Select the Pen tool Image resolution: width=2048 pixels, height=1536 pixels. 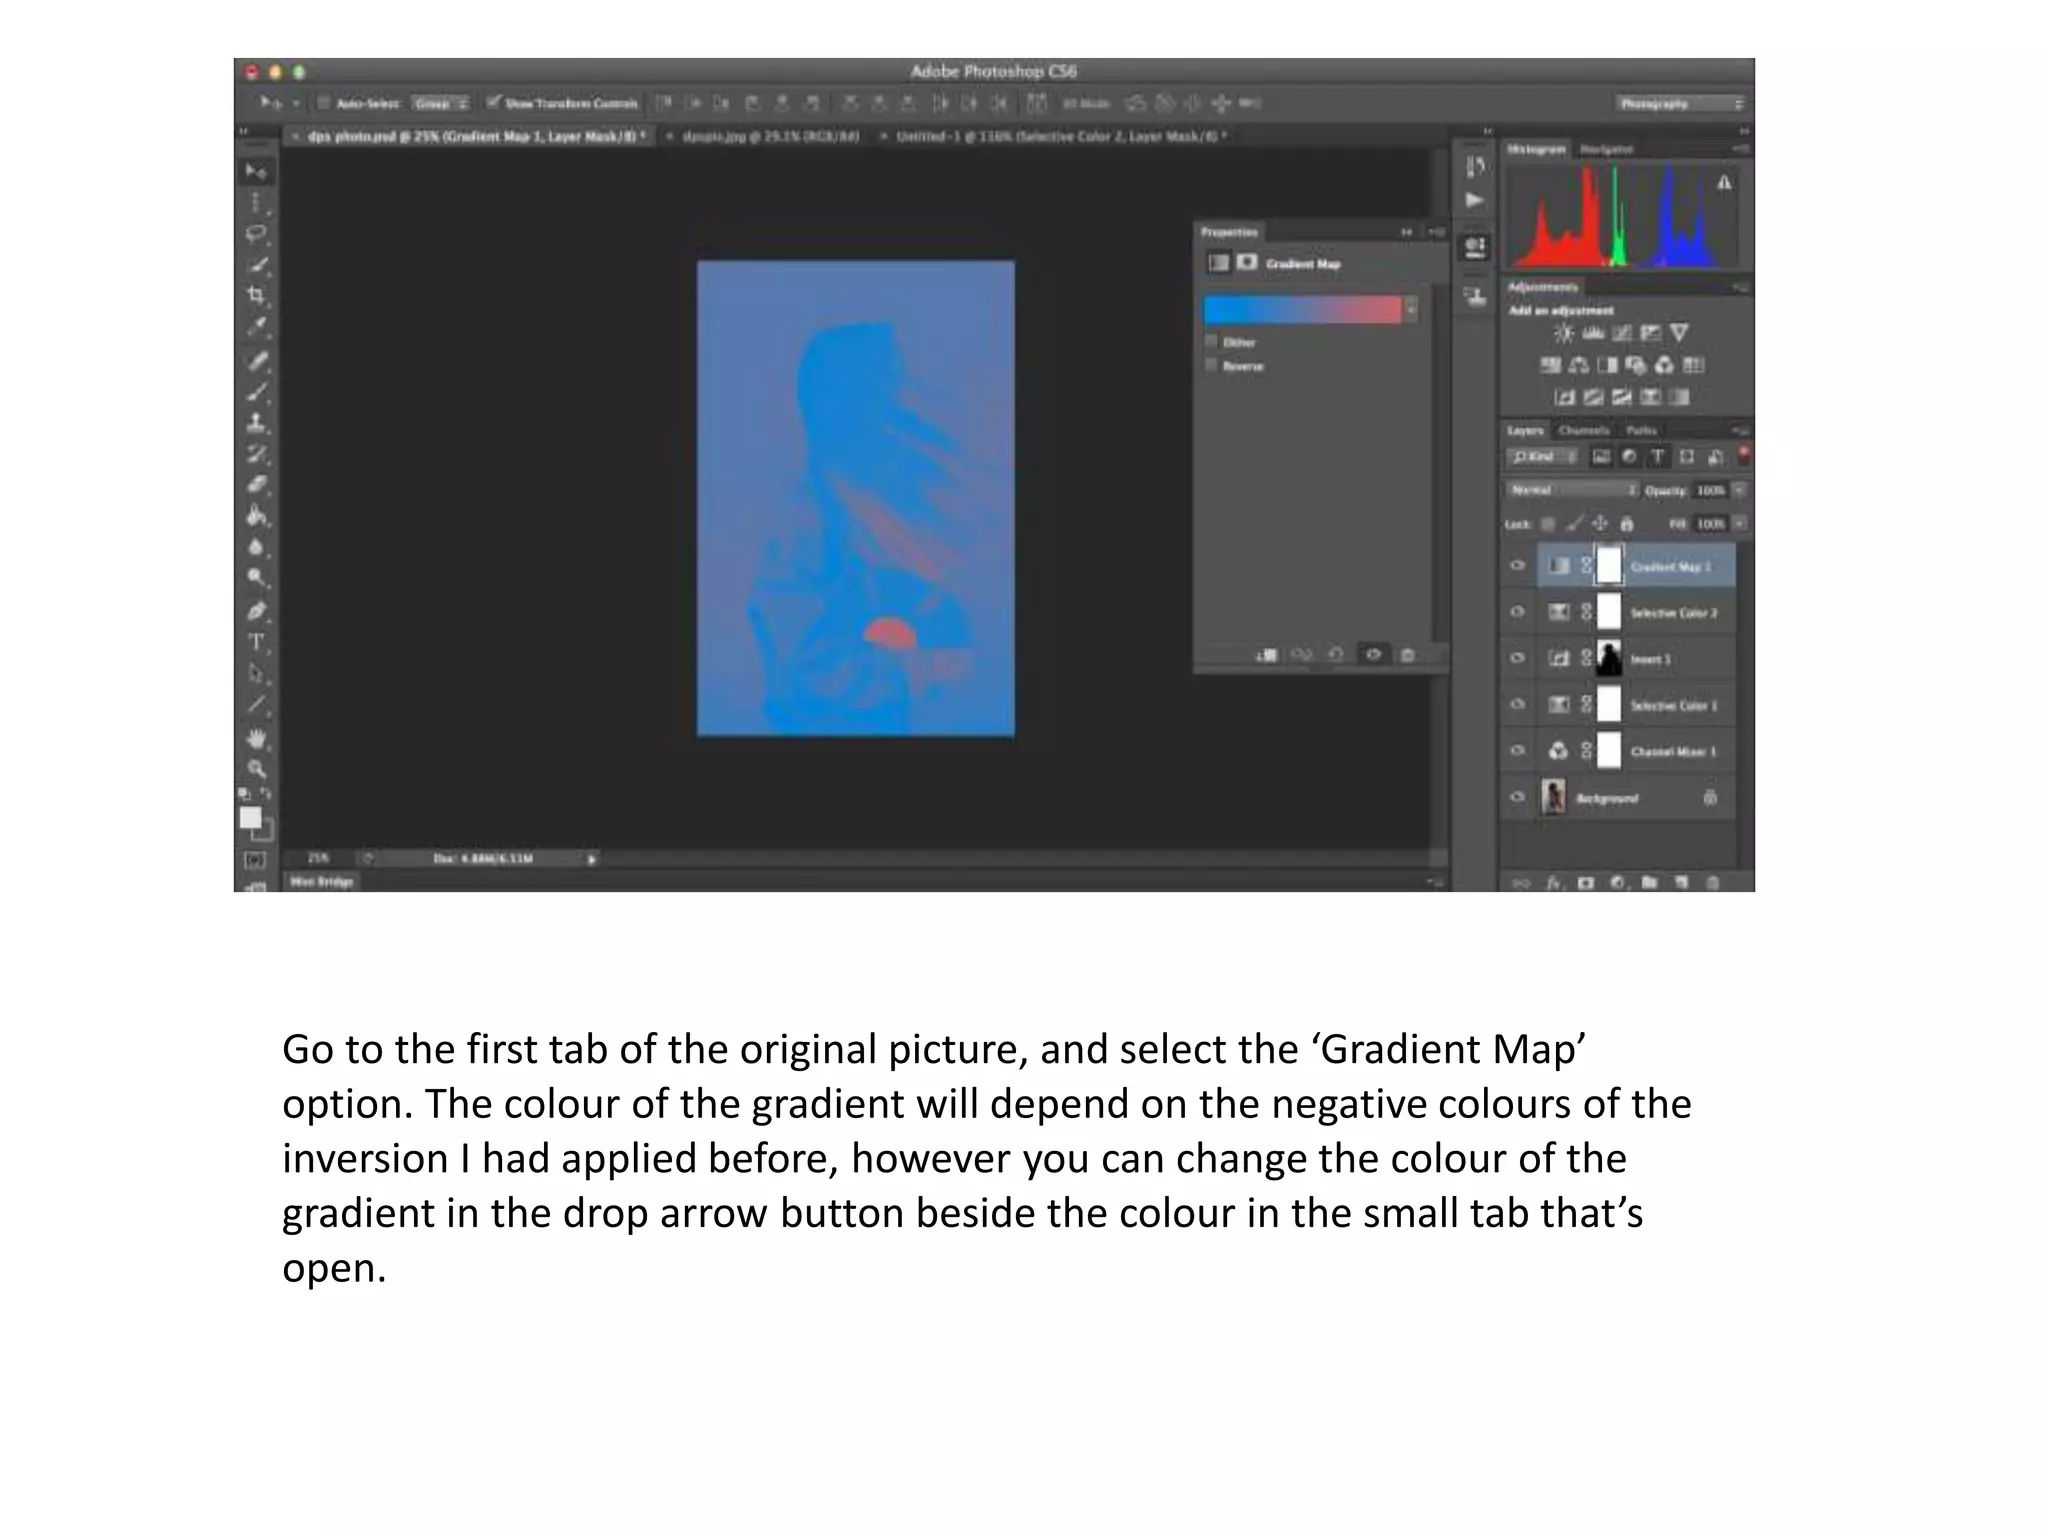(x=256, y=610)
